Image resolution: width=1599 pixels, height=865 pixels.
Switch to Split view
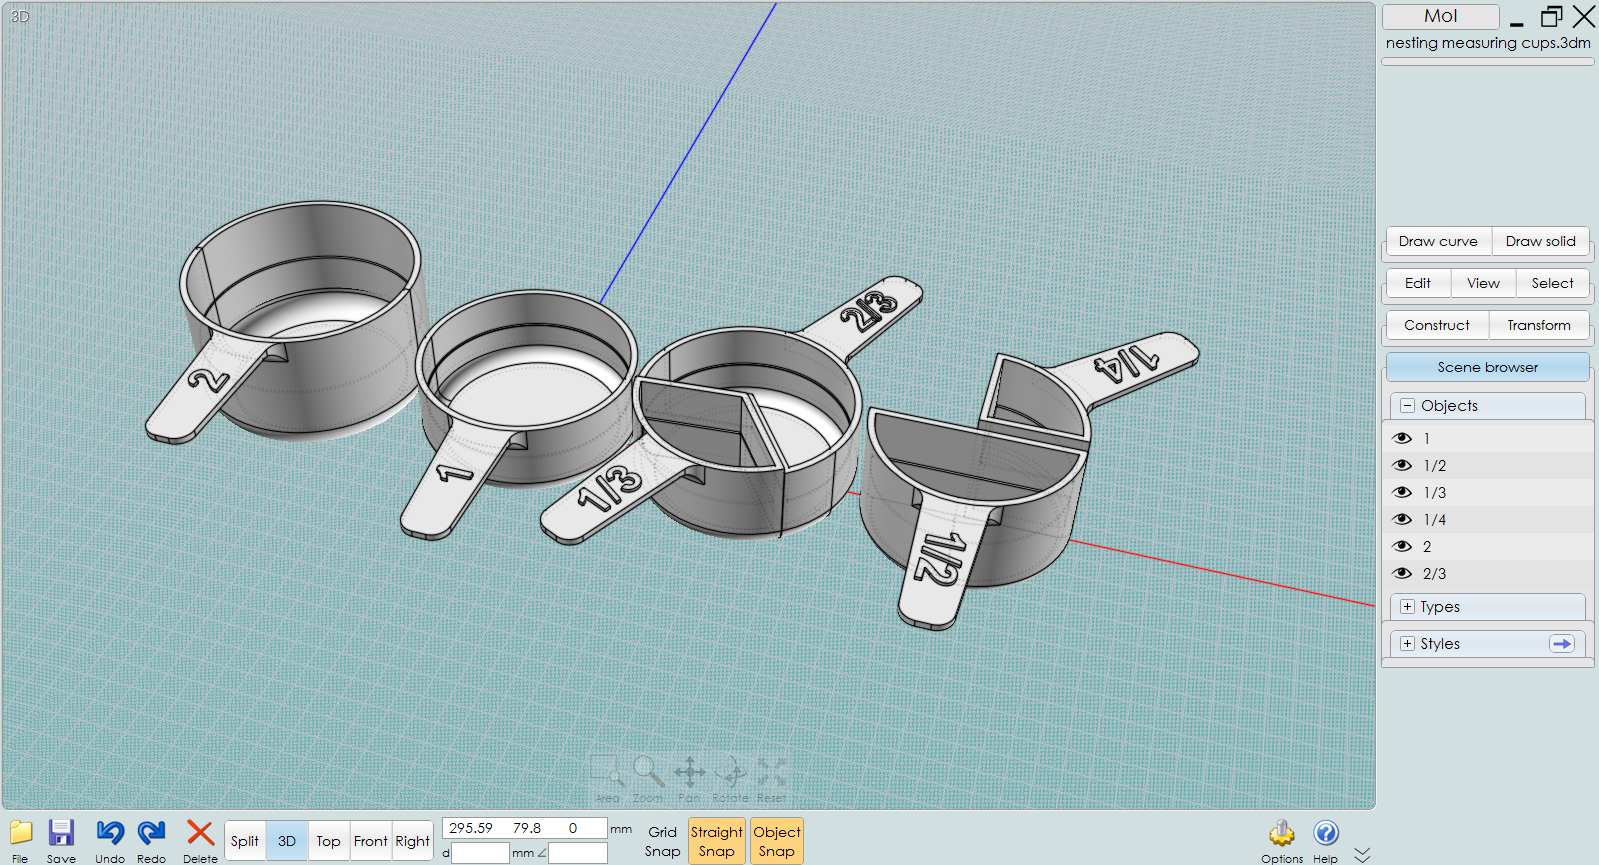[245, 841]
